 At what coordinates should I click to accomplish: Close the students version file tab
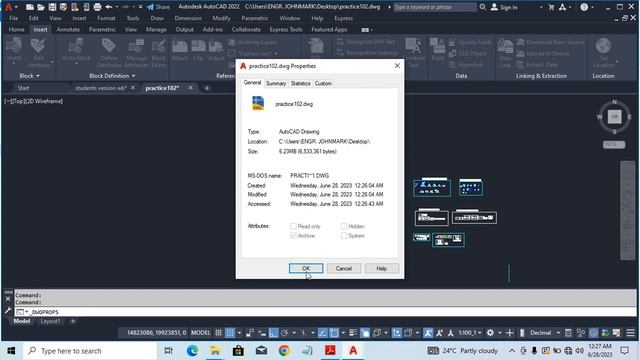pos(133,88)
